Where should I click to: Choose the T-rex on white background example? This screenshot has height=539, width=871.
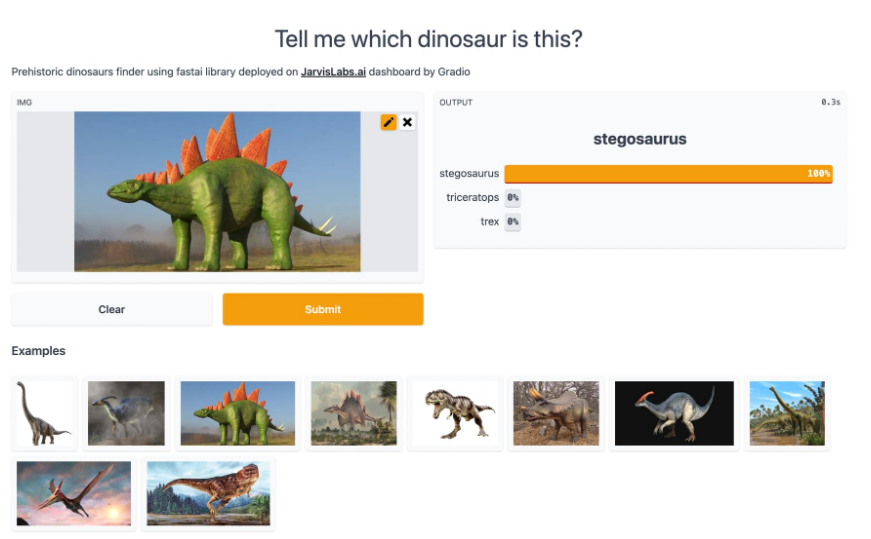click(x=455, y=413)
